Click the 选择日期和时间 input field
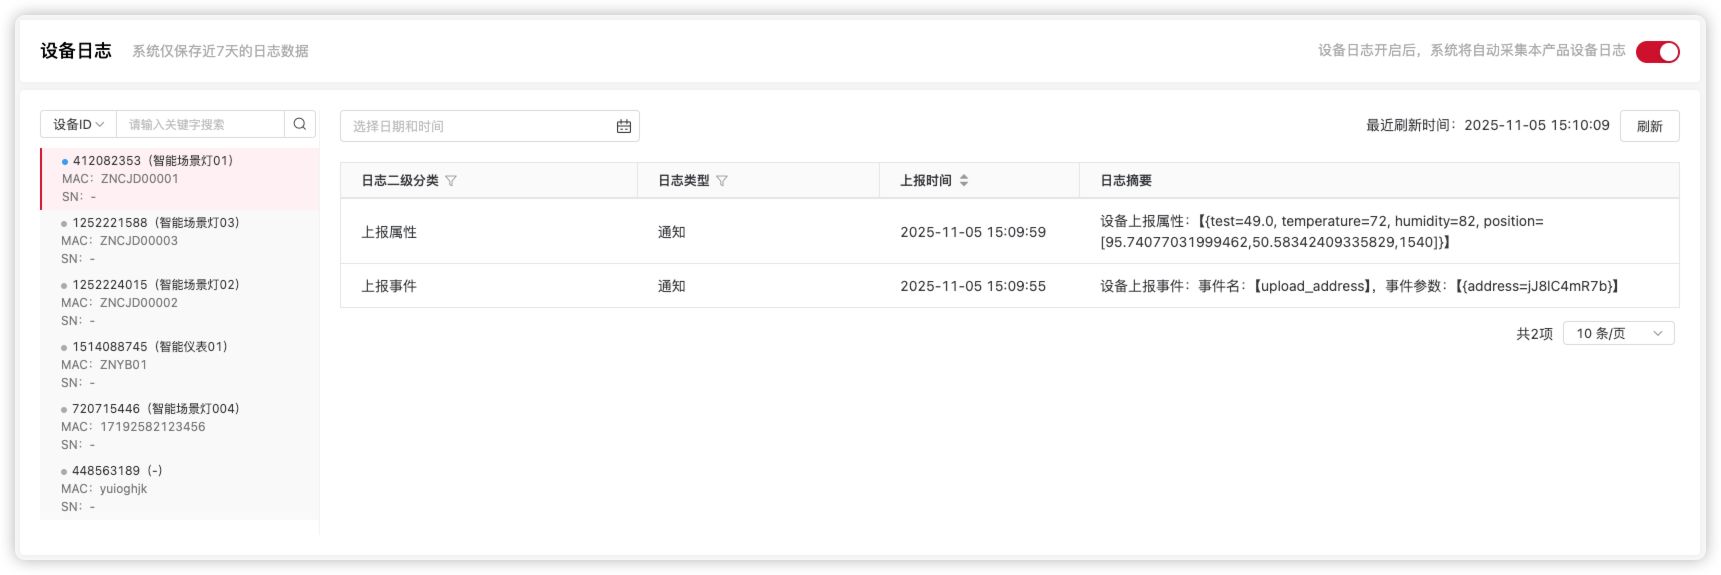 [x=480, y=126]
